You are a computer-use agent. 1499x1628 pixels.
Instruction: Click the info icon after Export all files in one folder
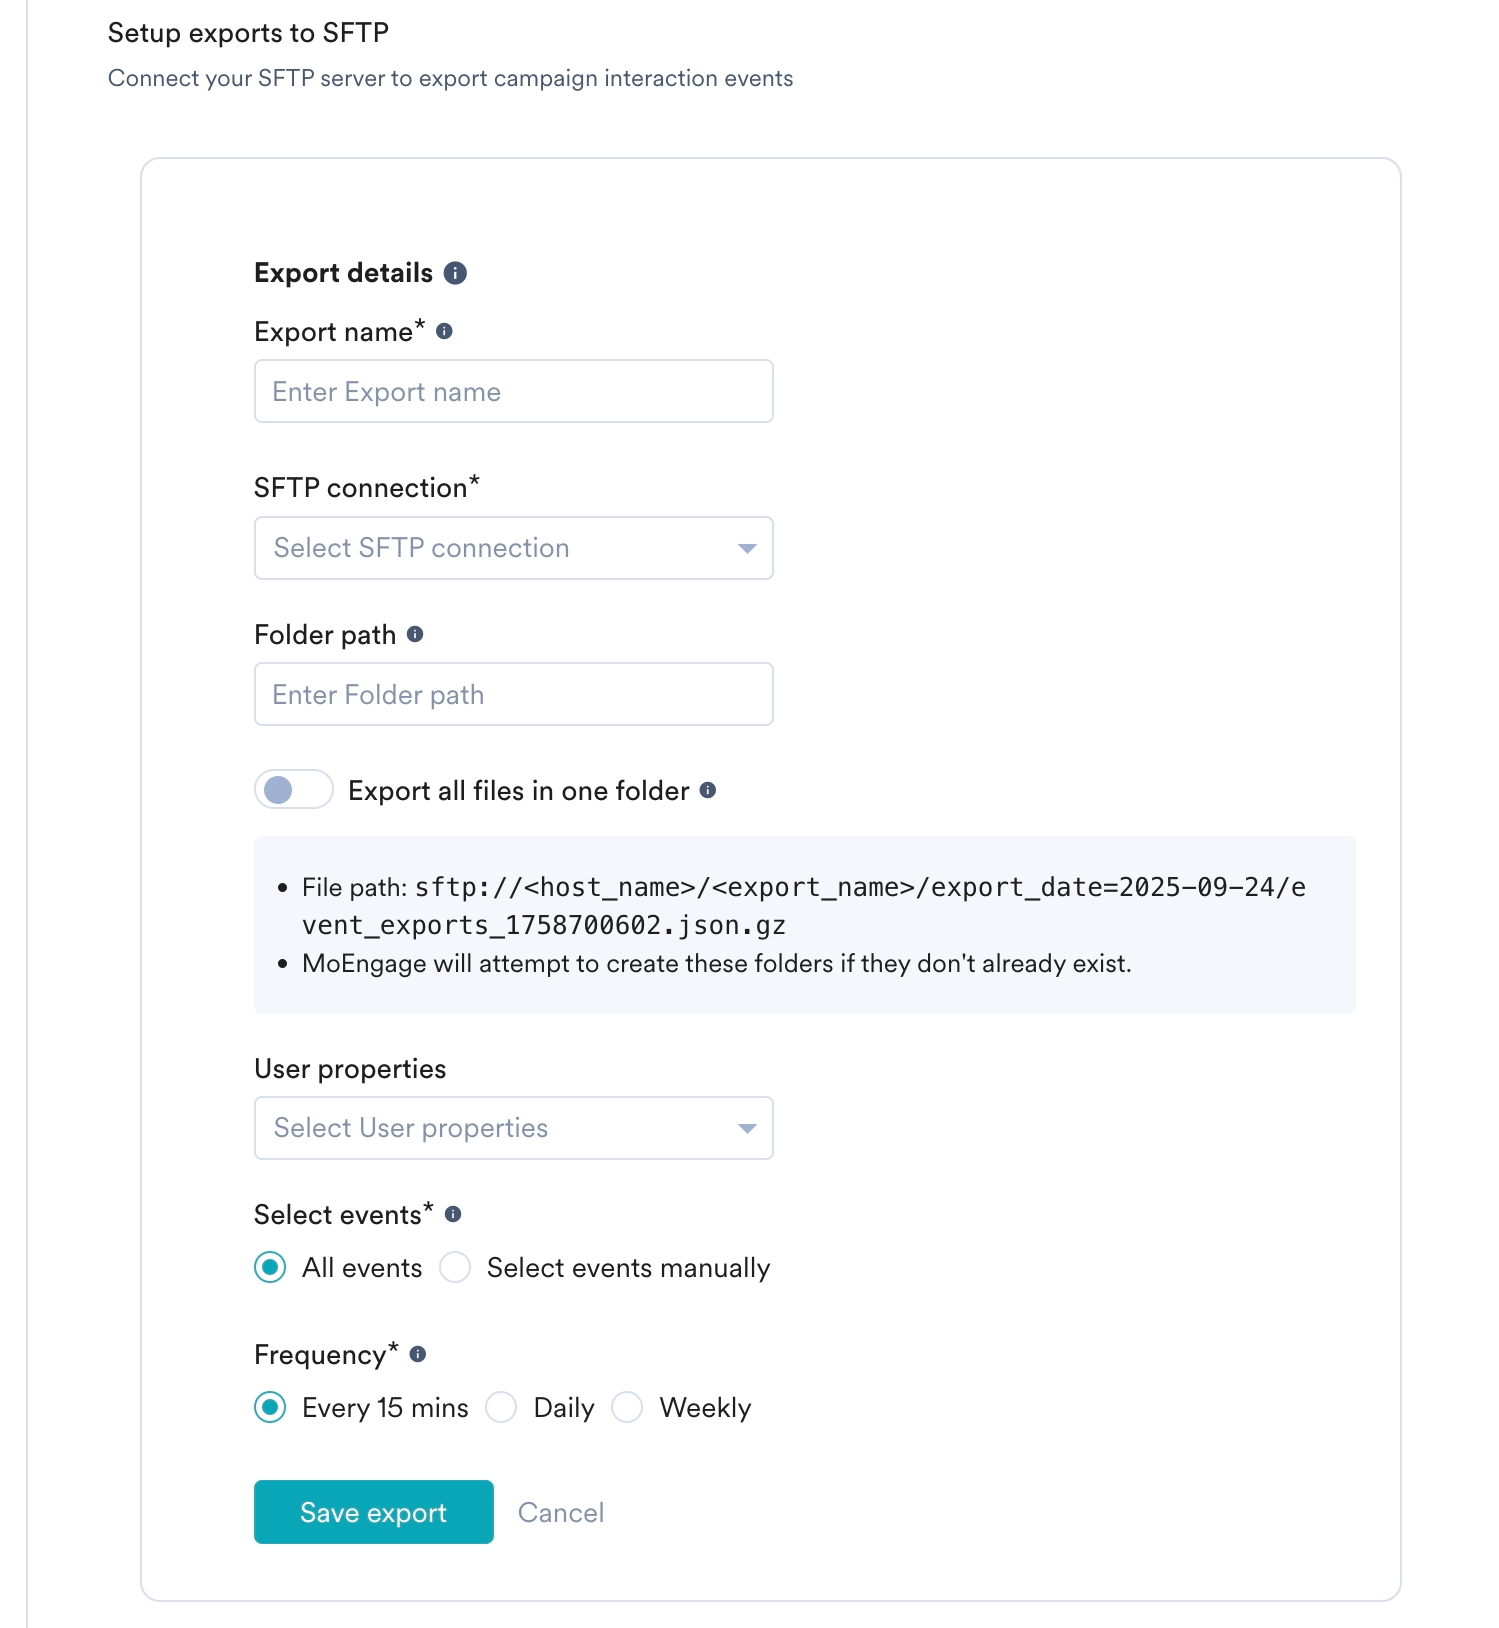710,790
